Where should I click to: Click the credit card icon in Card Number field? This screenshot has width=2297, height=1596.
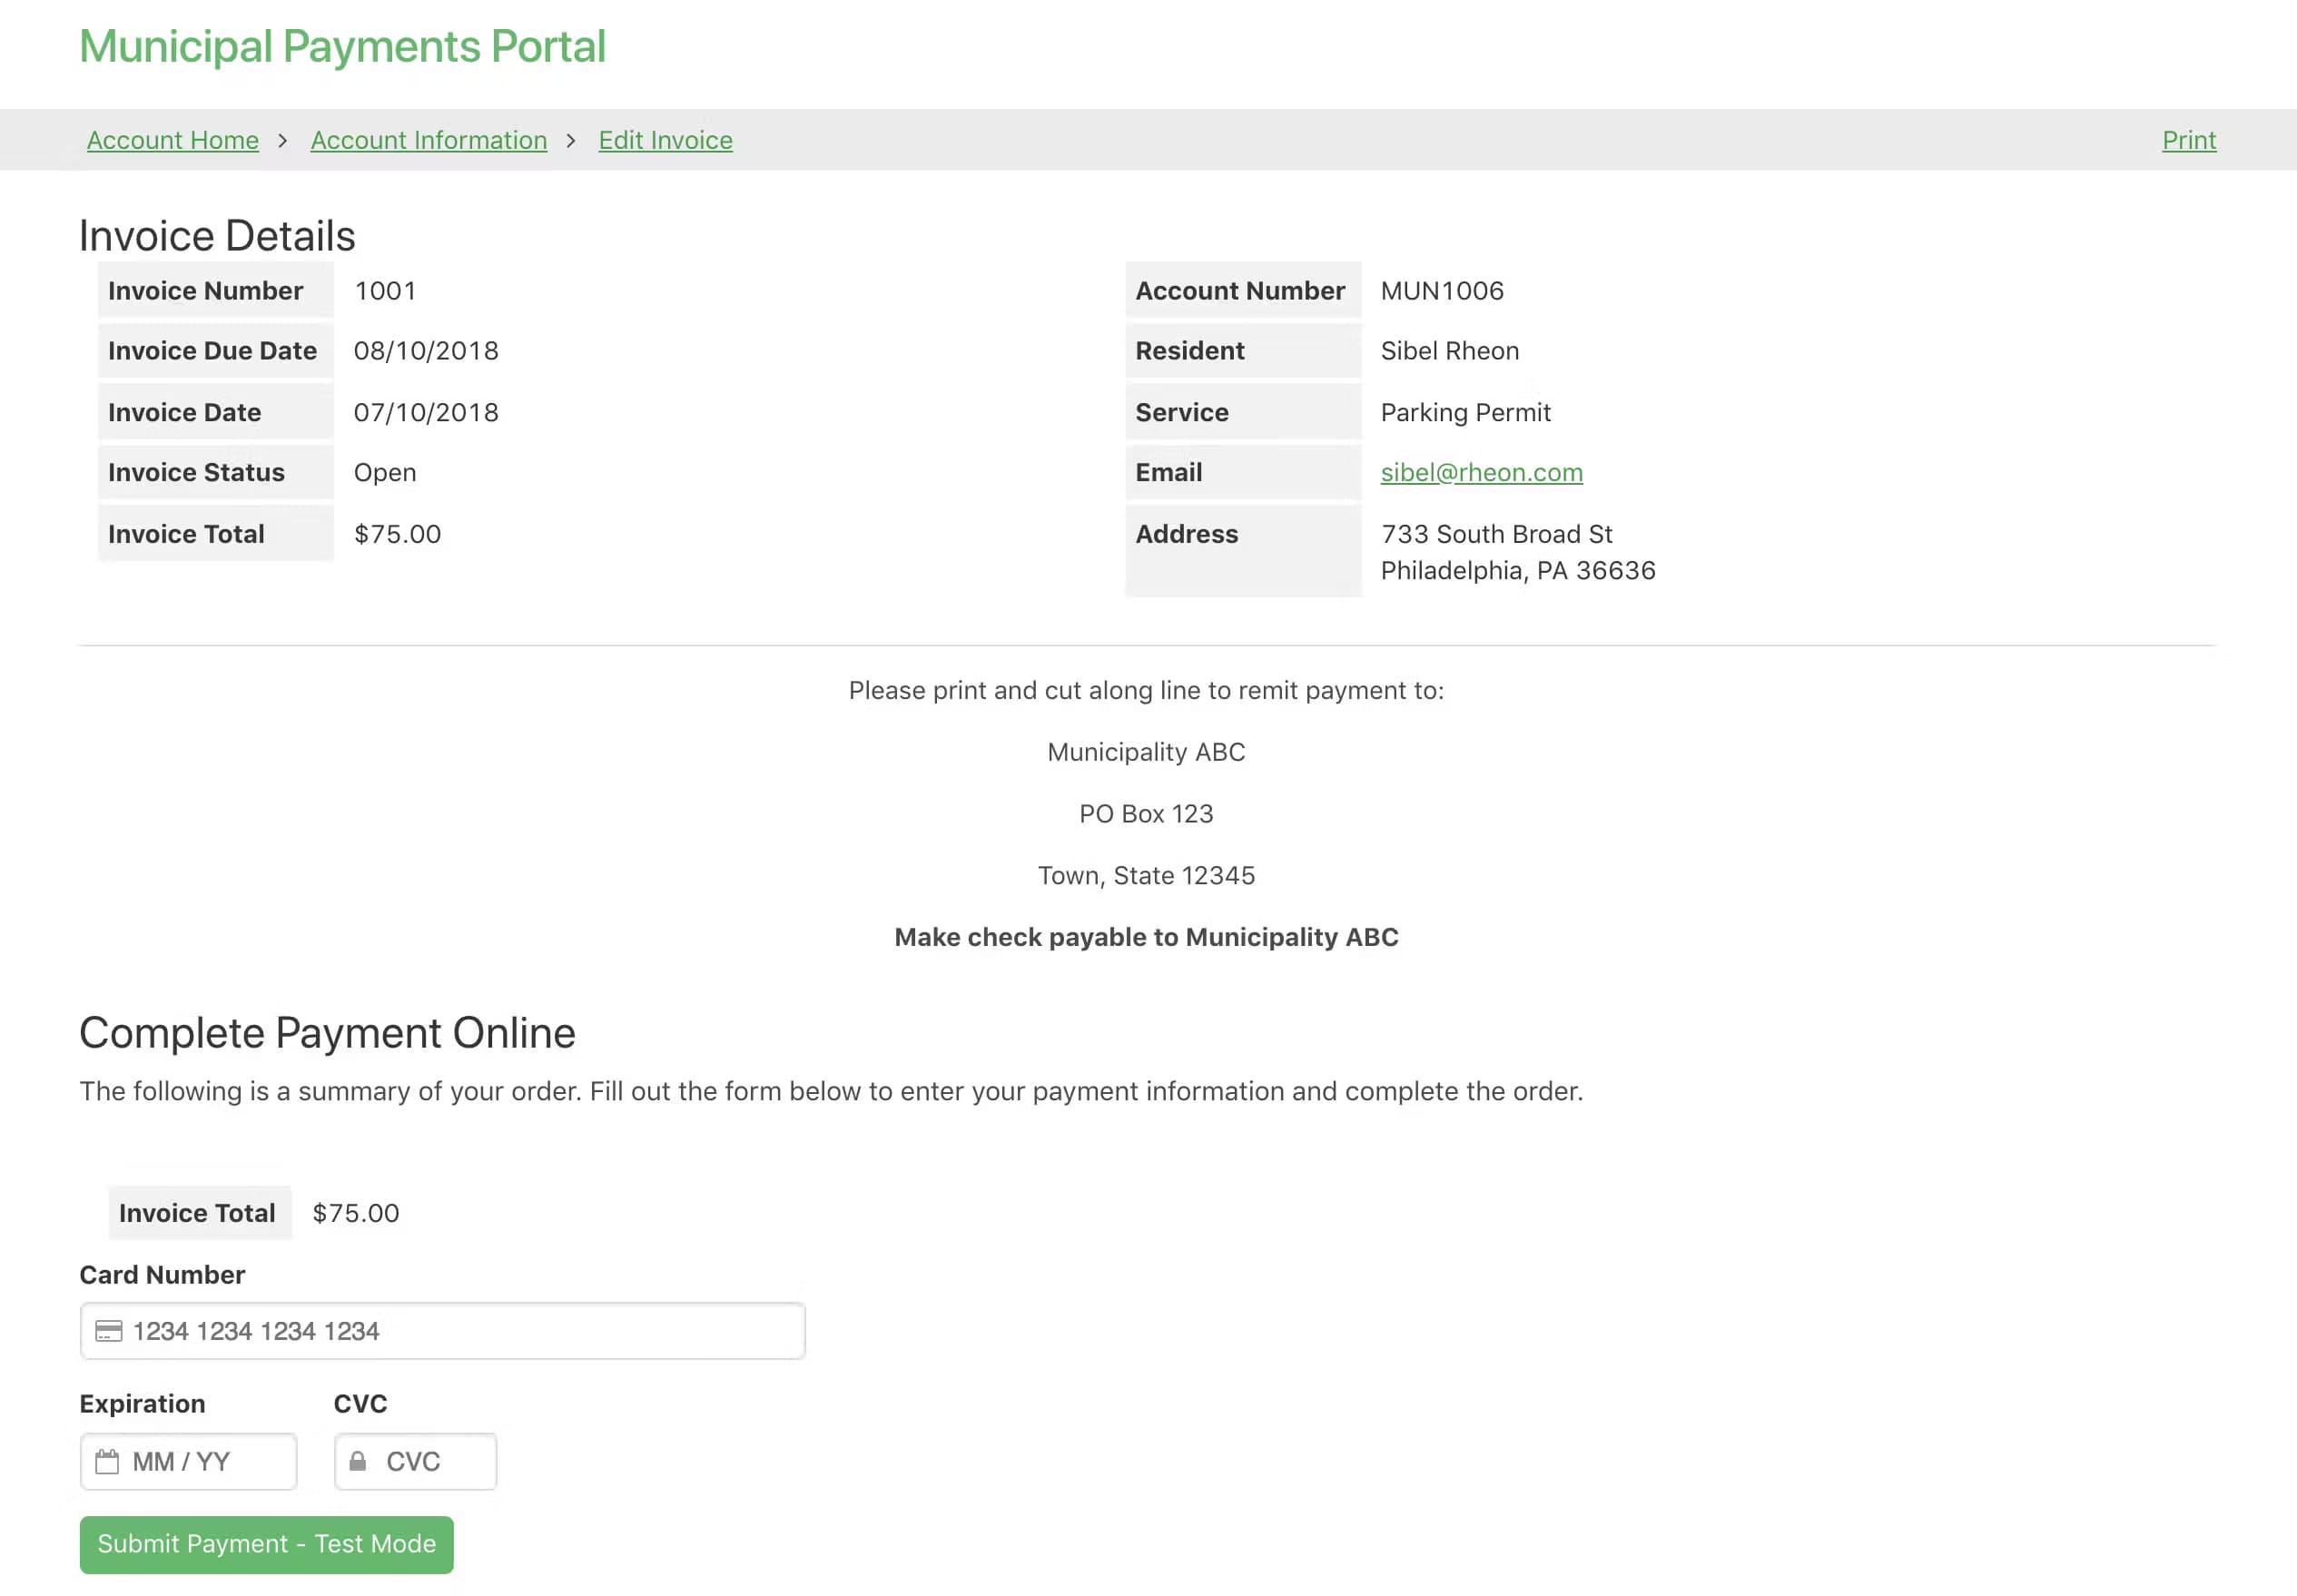[108, 1331]
